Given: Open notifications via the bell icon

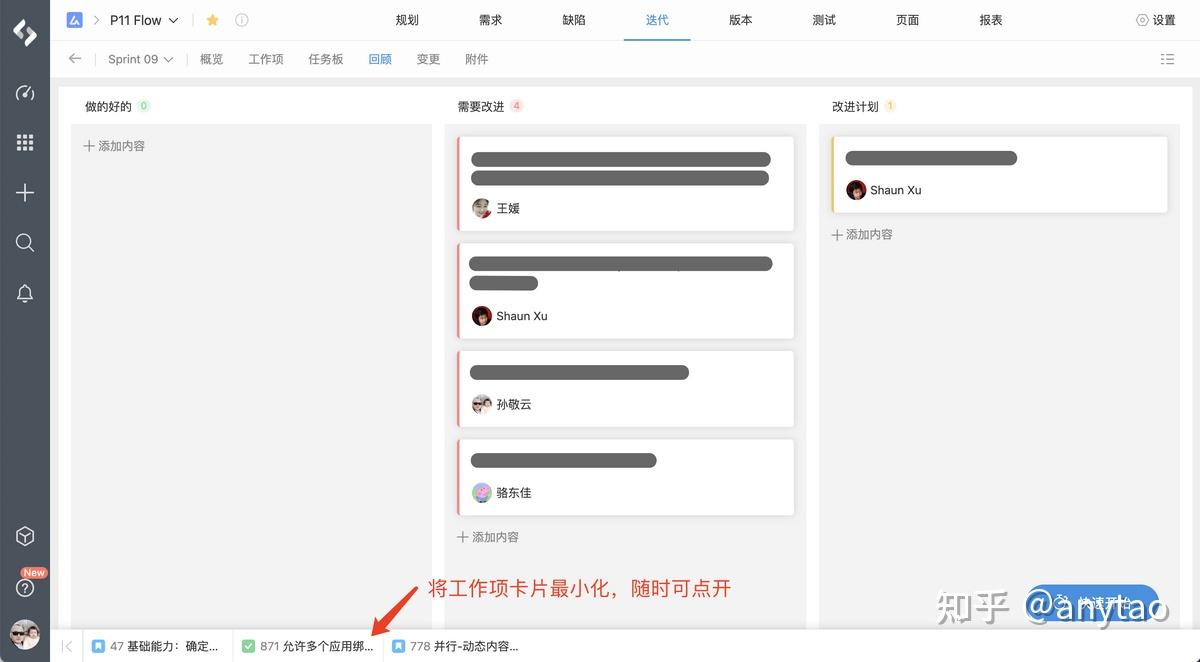Looking at the screenshot, I should pos(25,292).
